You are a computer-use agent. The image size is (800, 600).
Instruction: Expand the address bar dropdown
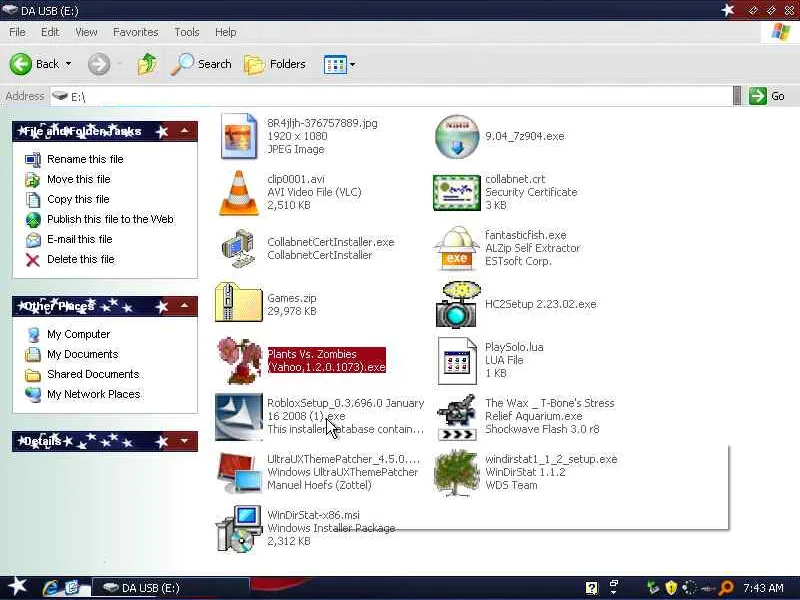[737, 96]
